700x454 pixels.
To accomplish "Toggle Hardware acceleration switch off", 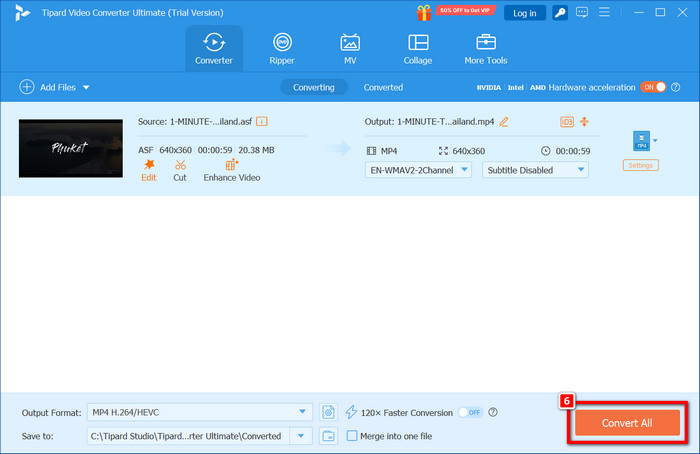I will pos(653,87).
